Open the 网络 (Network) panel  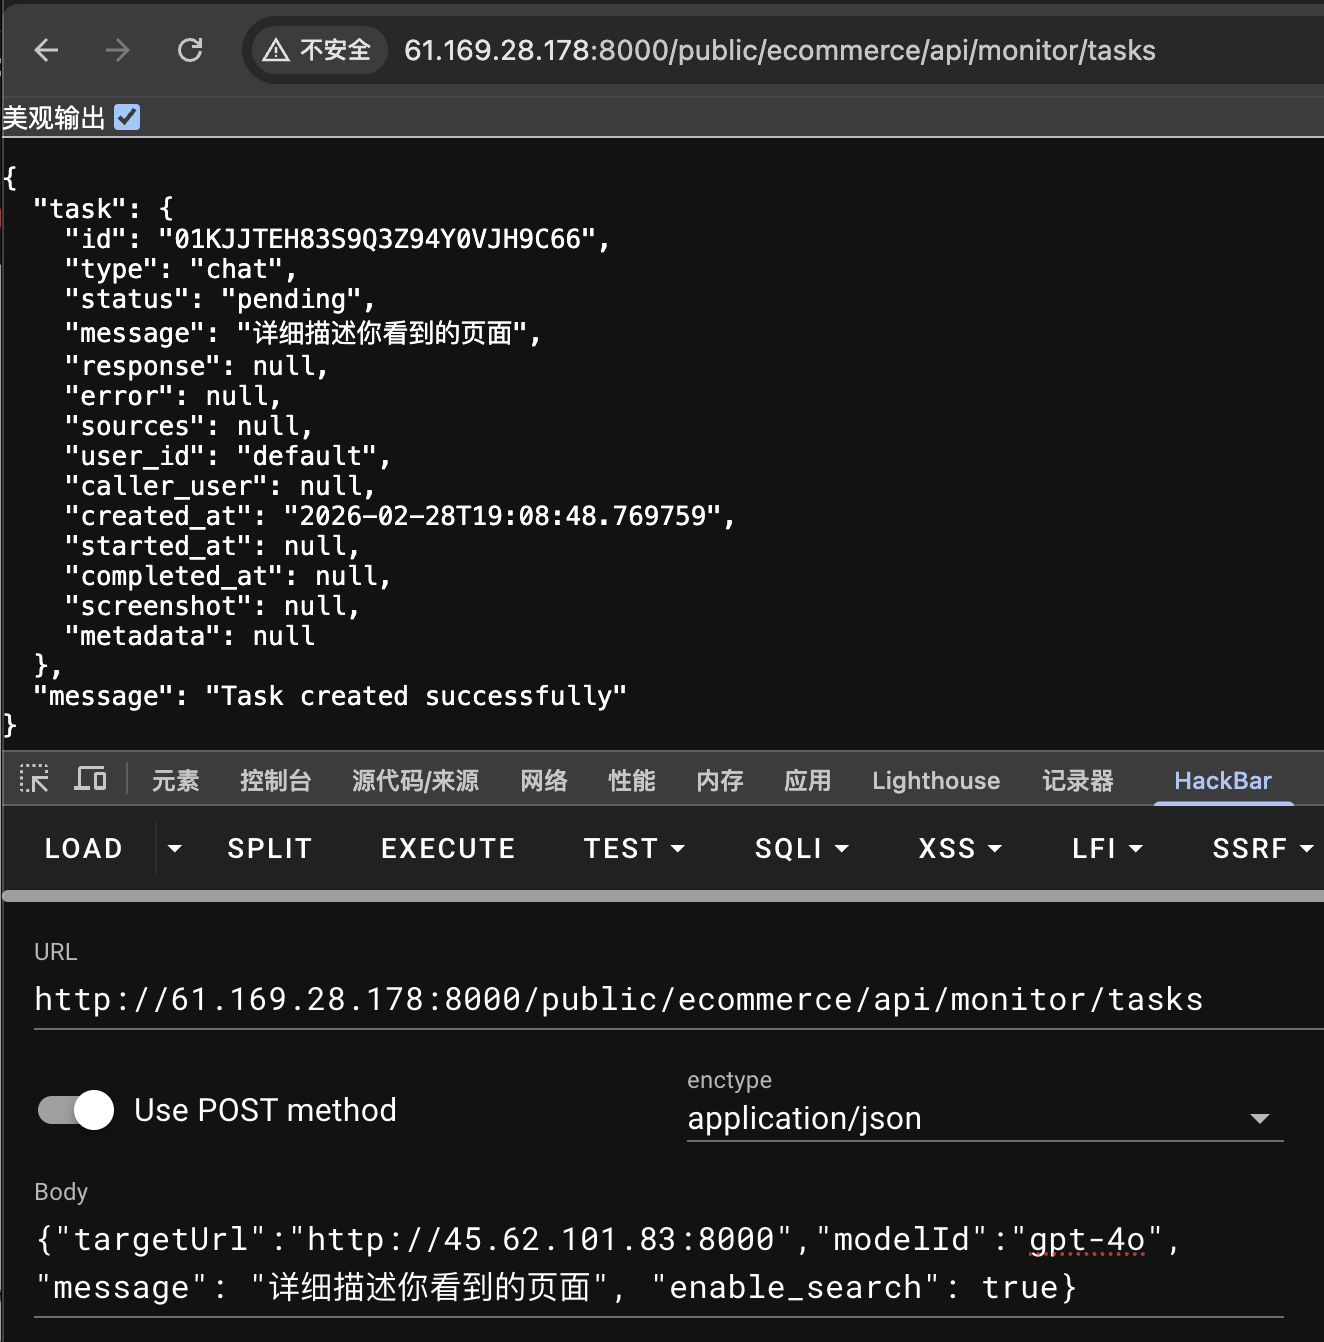pos(544,781)
